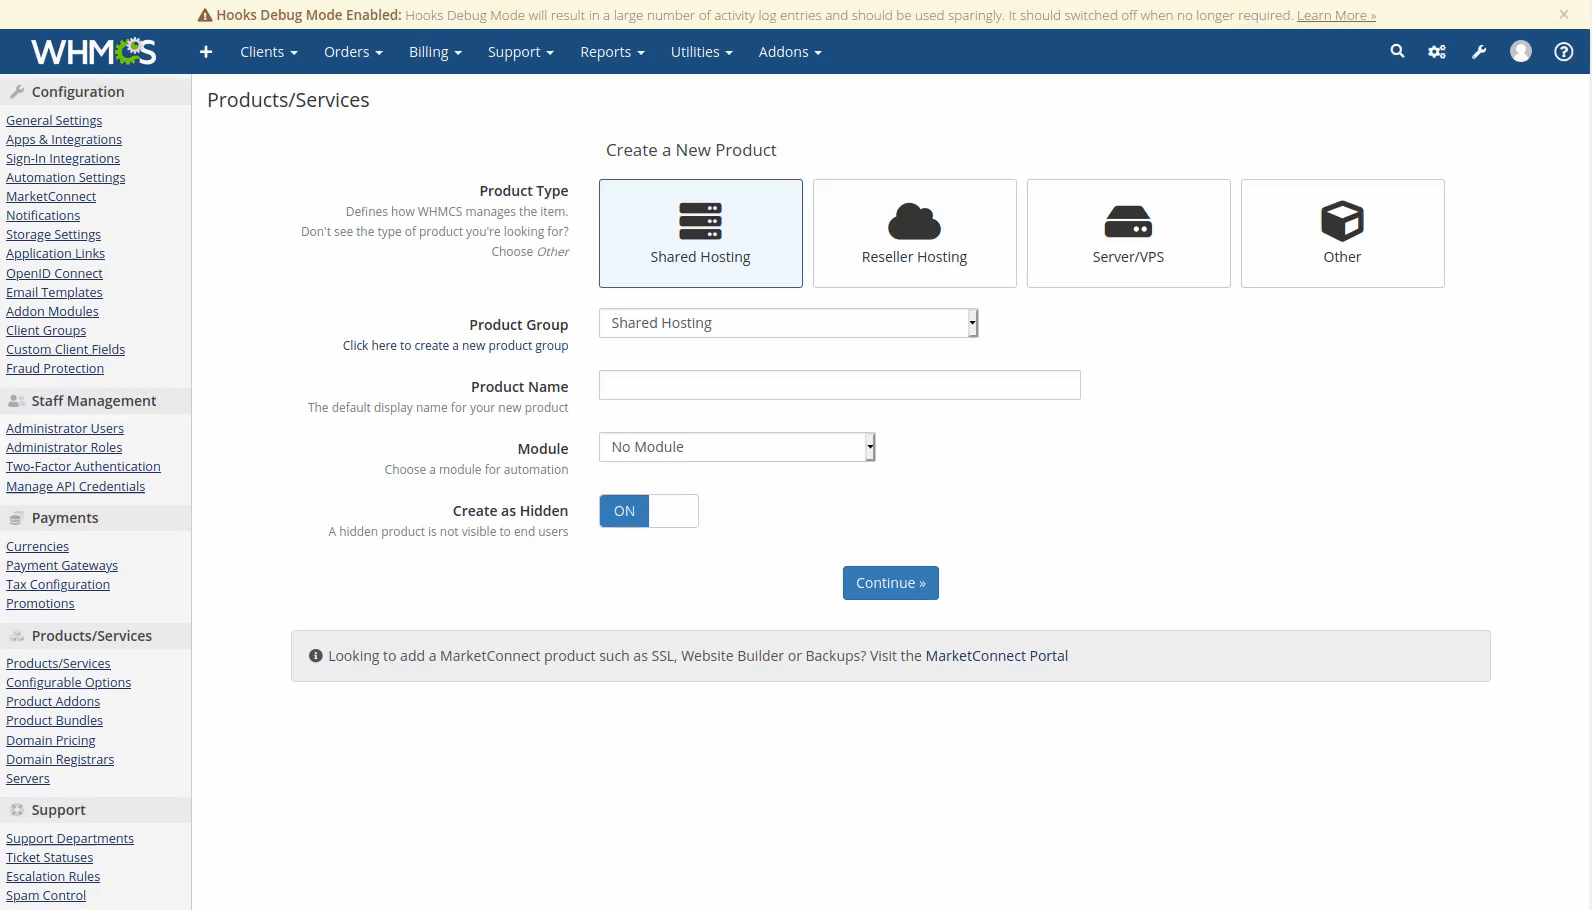Toggle the Create as Hidden switch
This screenshot has height=910, width=1592.
649,511
